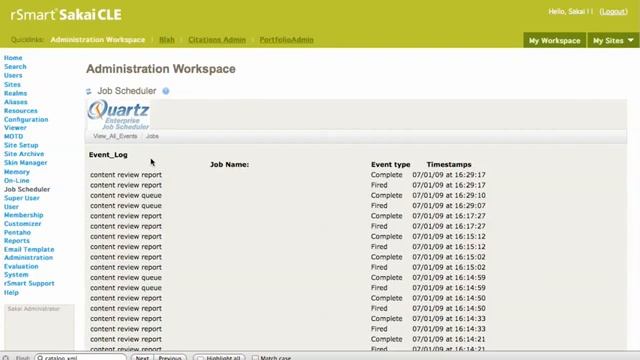Click the Job Scheduler reset arrows icon

click(x=89, y=91)
